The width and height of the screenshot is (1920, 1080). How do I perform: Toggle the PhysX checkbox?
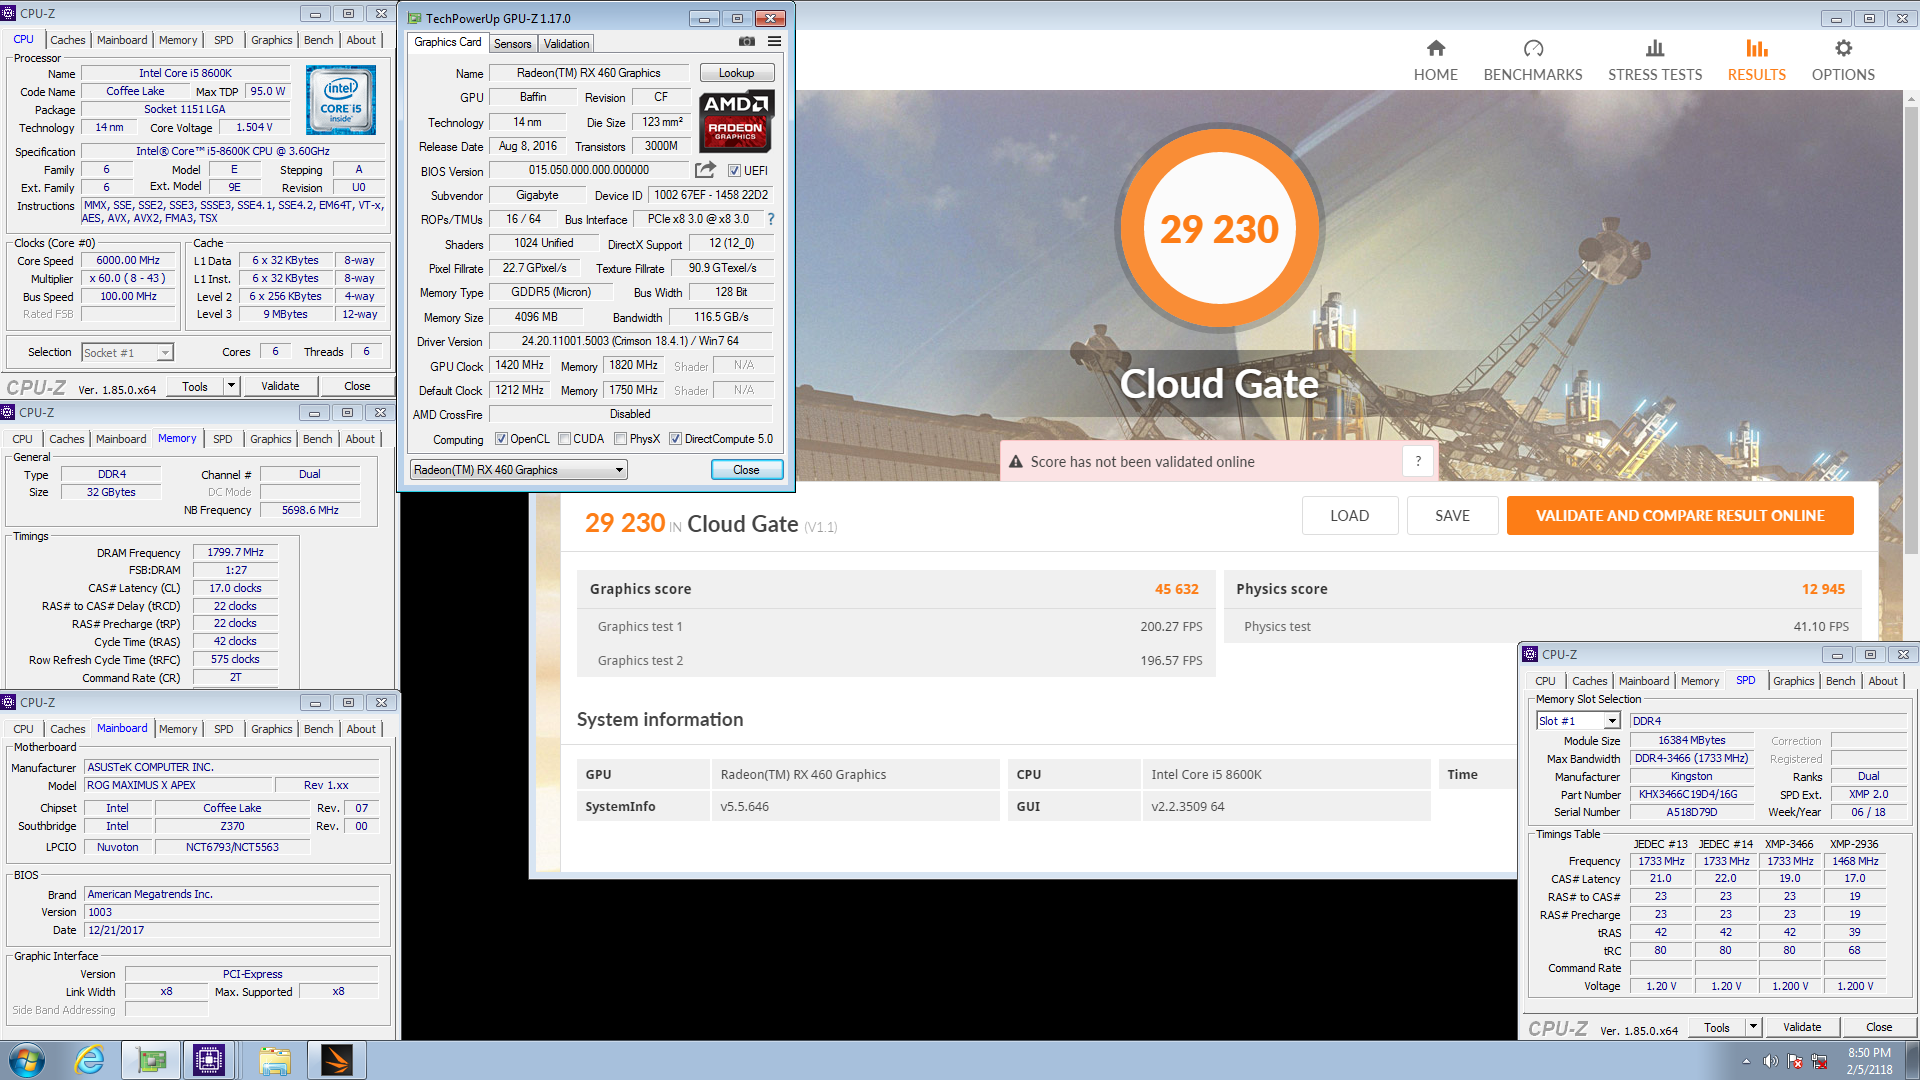(621, 439)
